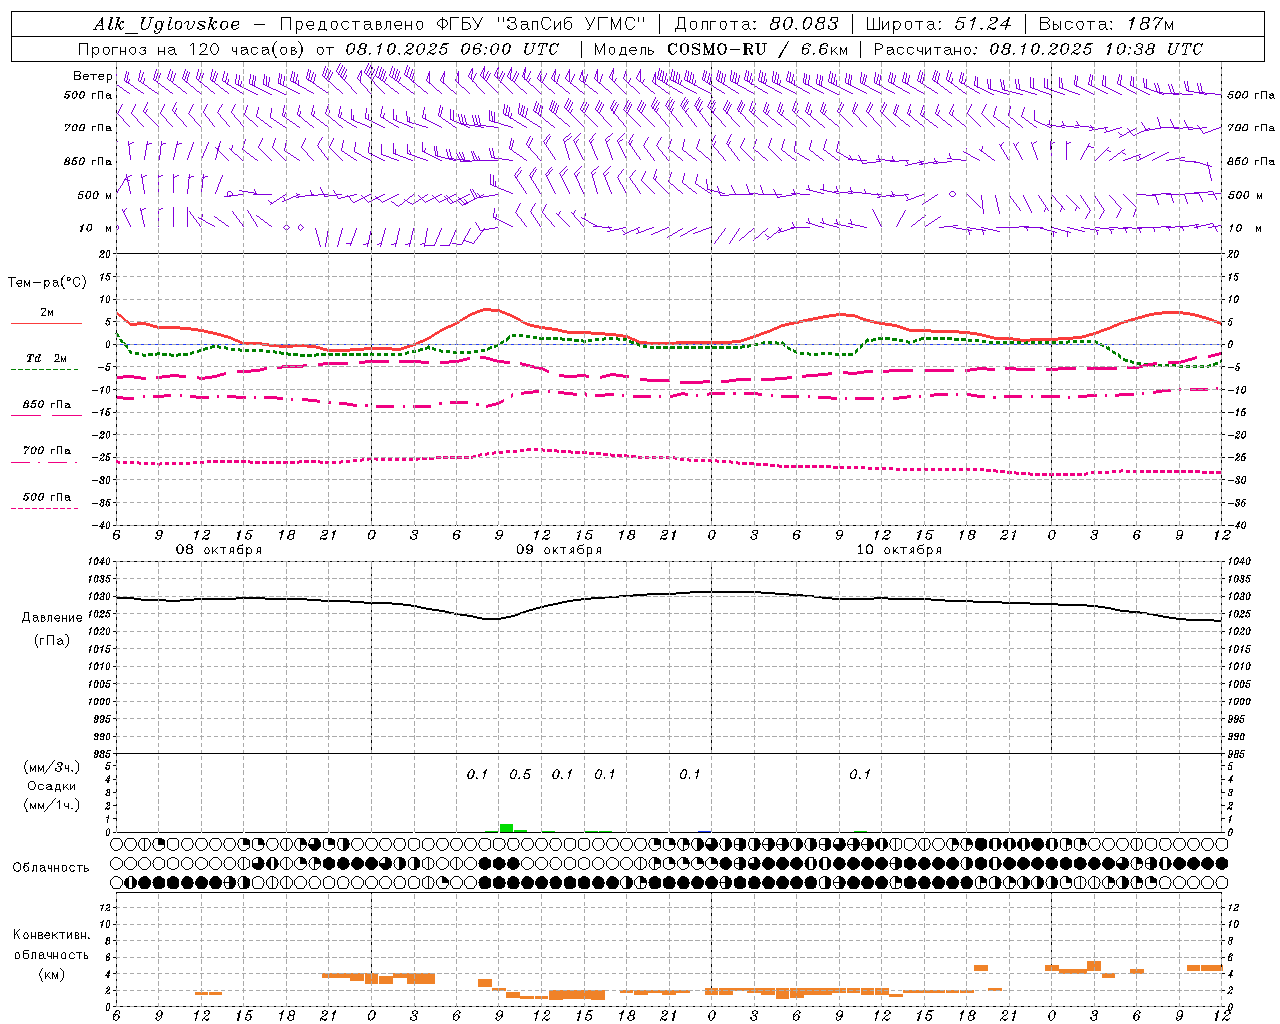This screenshot has height=1024, width=1280.
Task: Click the 10 октября date label
Action: tap(899, 550)
